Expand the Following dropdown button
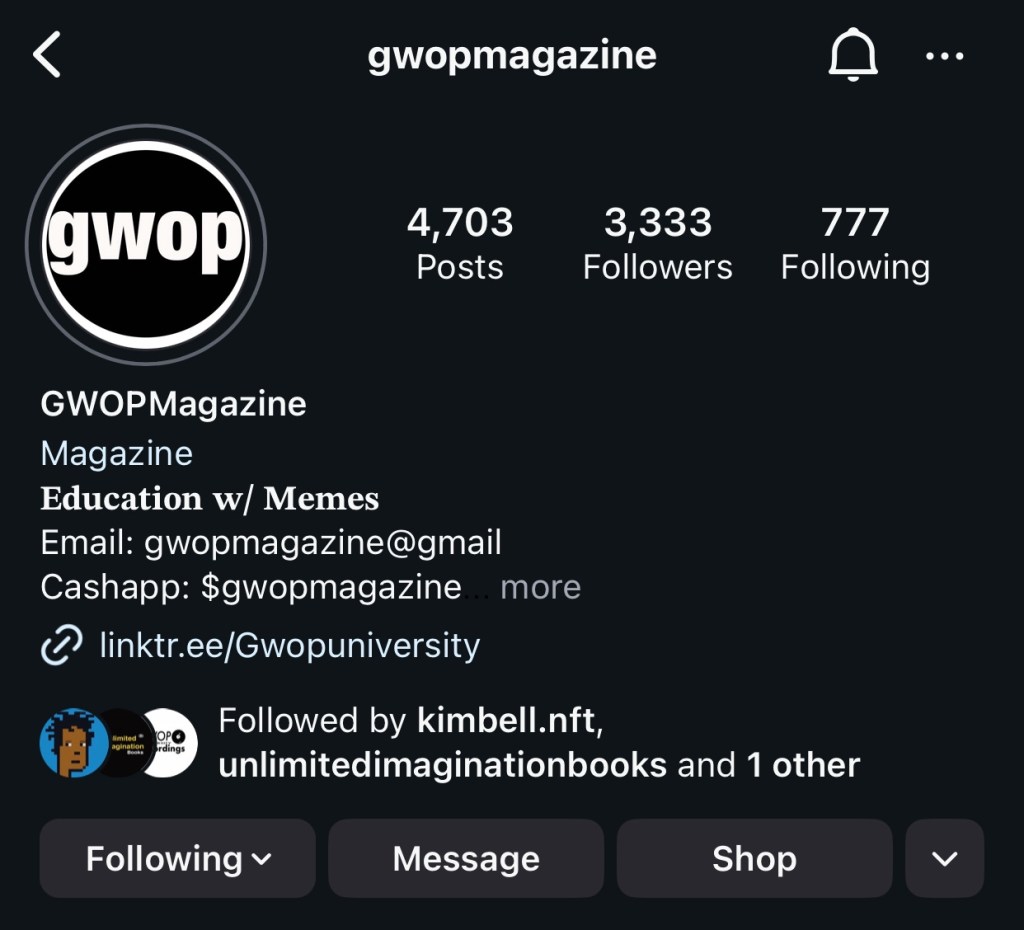Viewport: 1024px width, 930px height. (178, 858)
